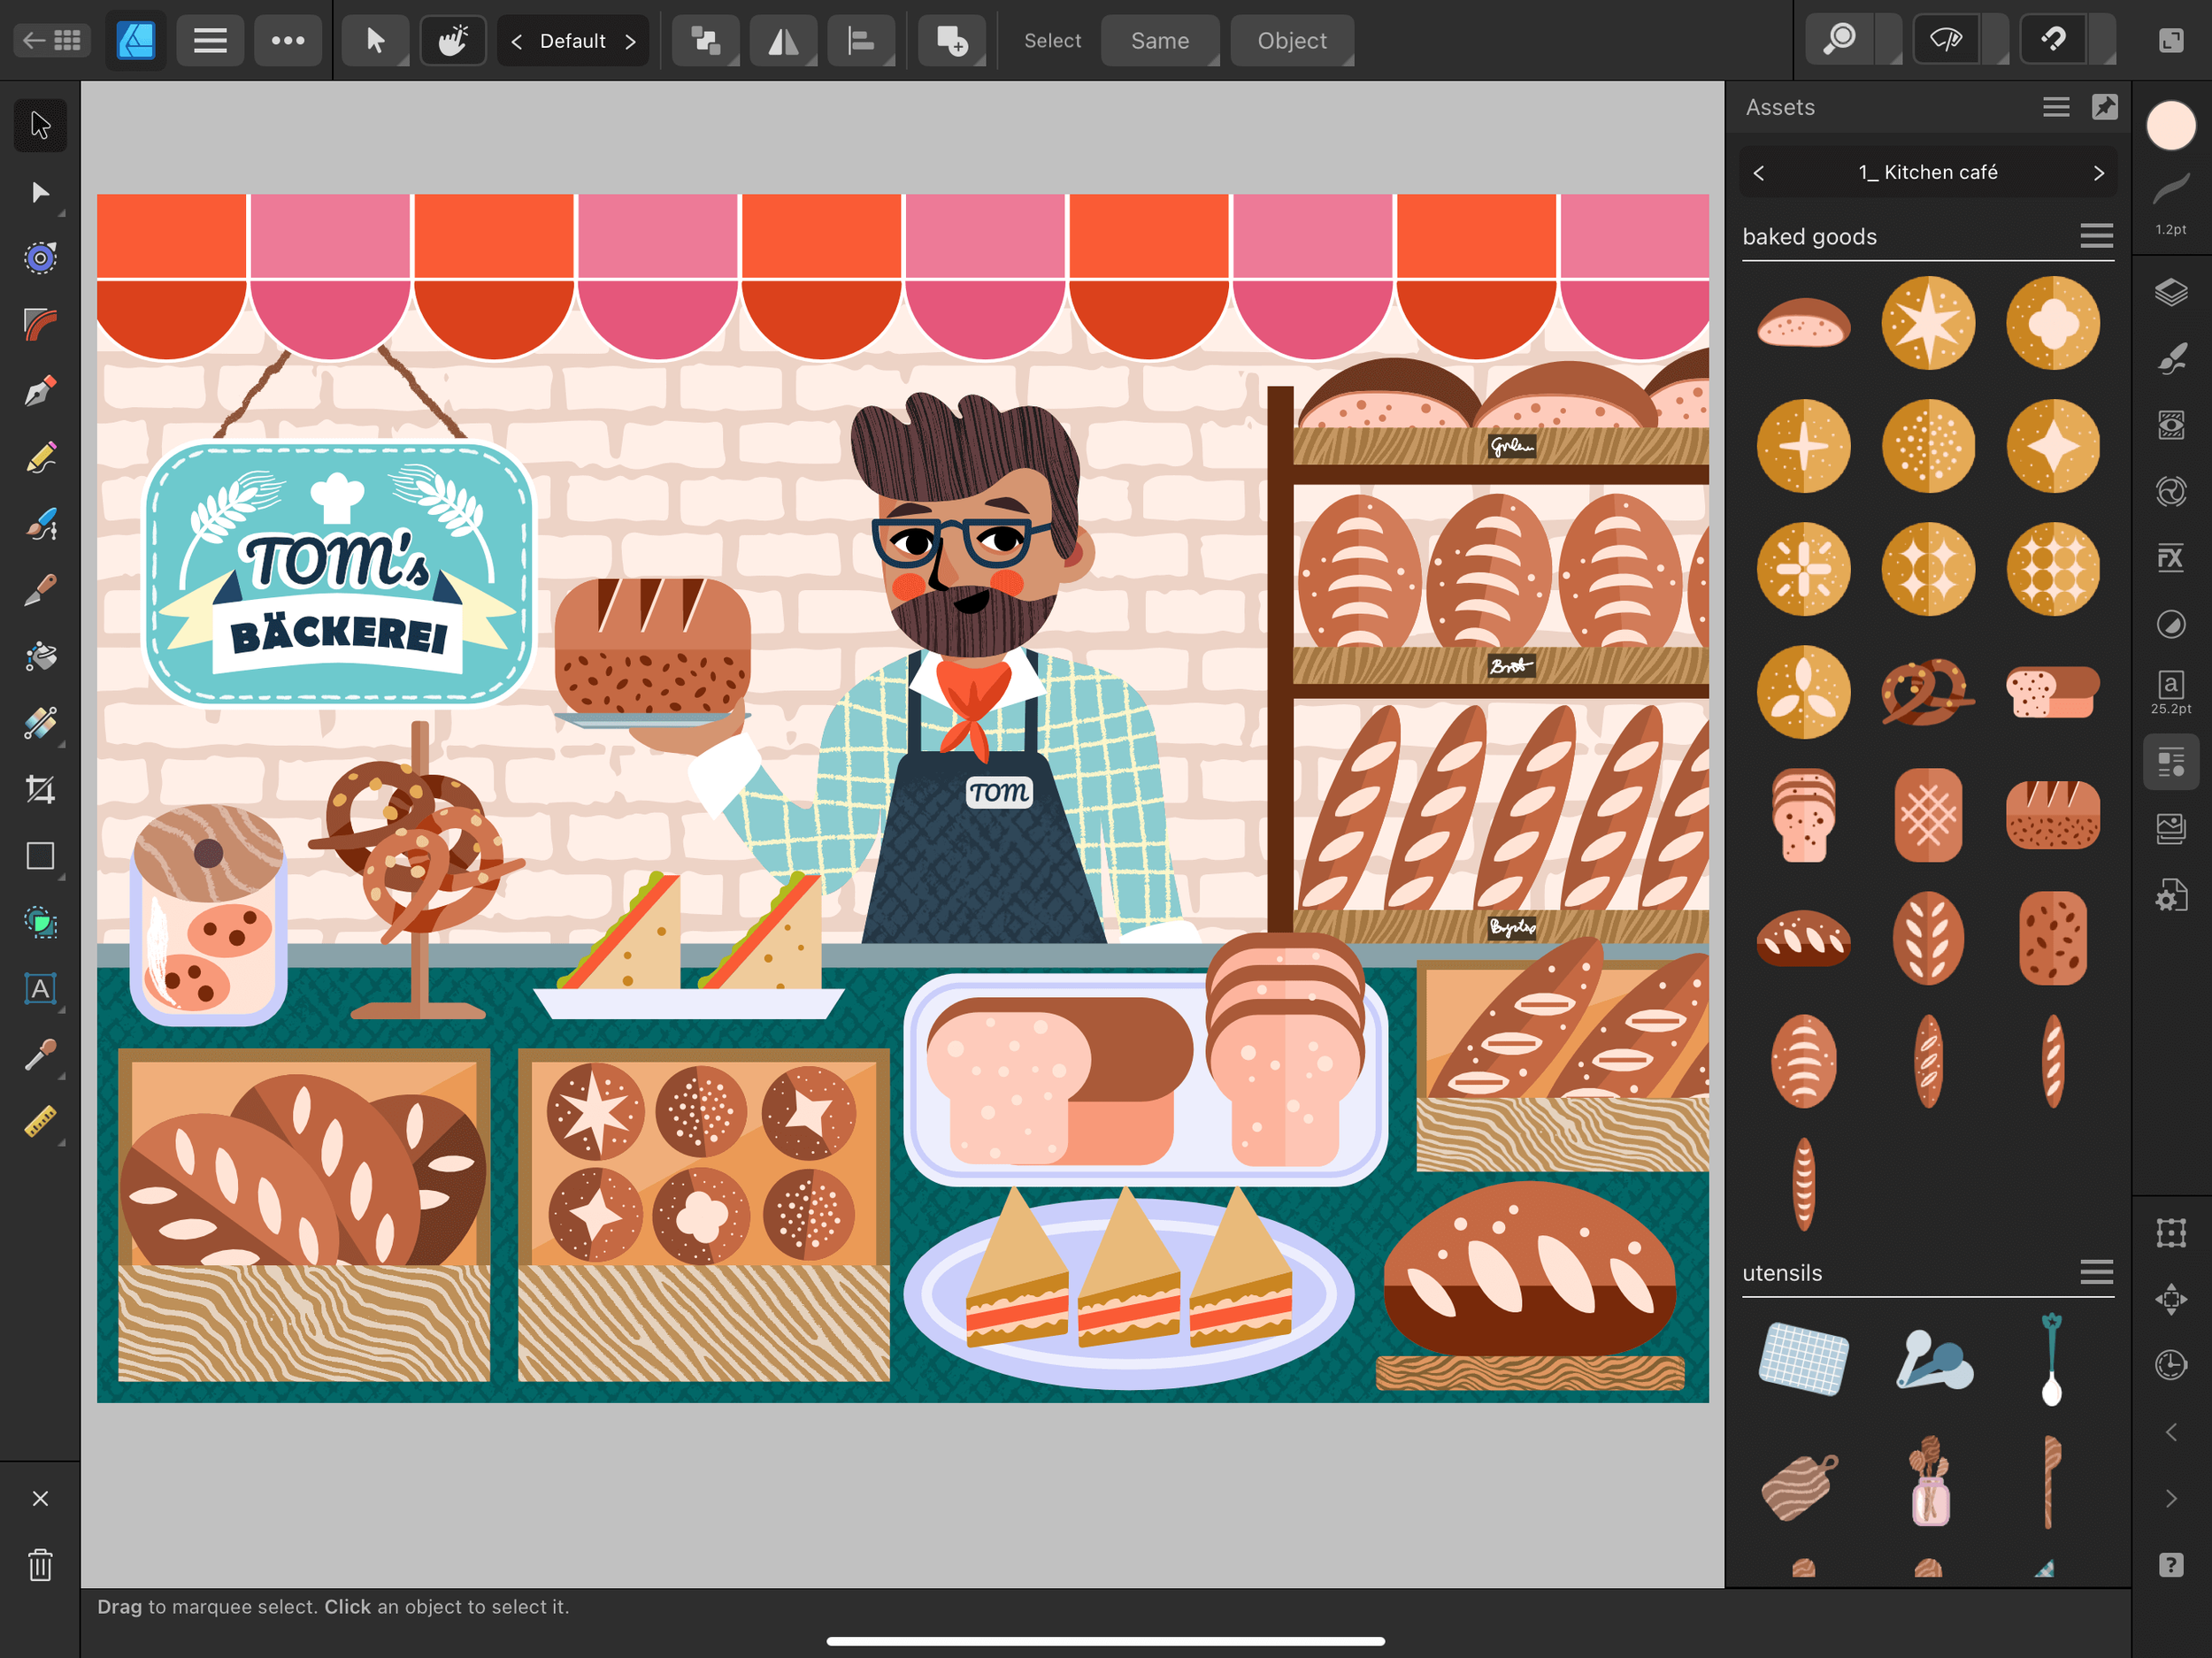Delete the selection with the trash button
This screenshot has width=2212, height=1658.
(40, 1566)
